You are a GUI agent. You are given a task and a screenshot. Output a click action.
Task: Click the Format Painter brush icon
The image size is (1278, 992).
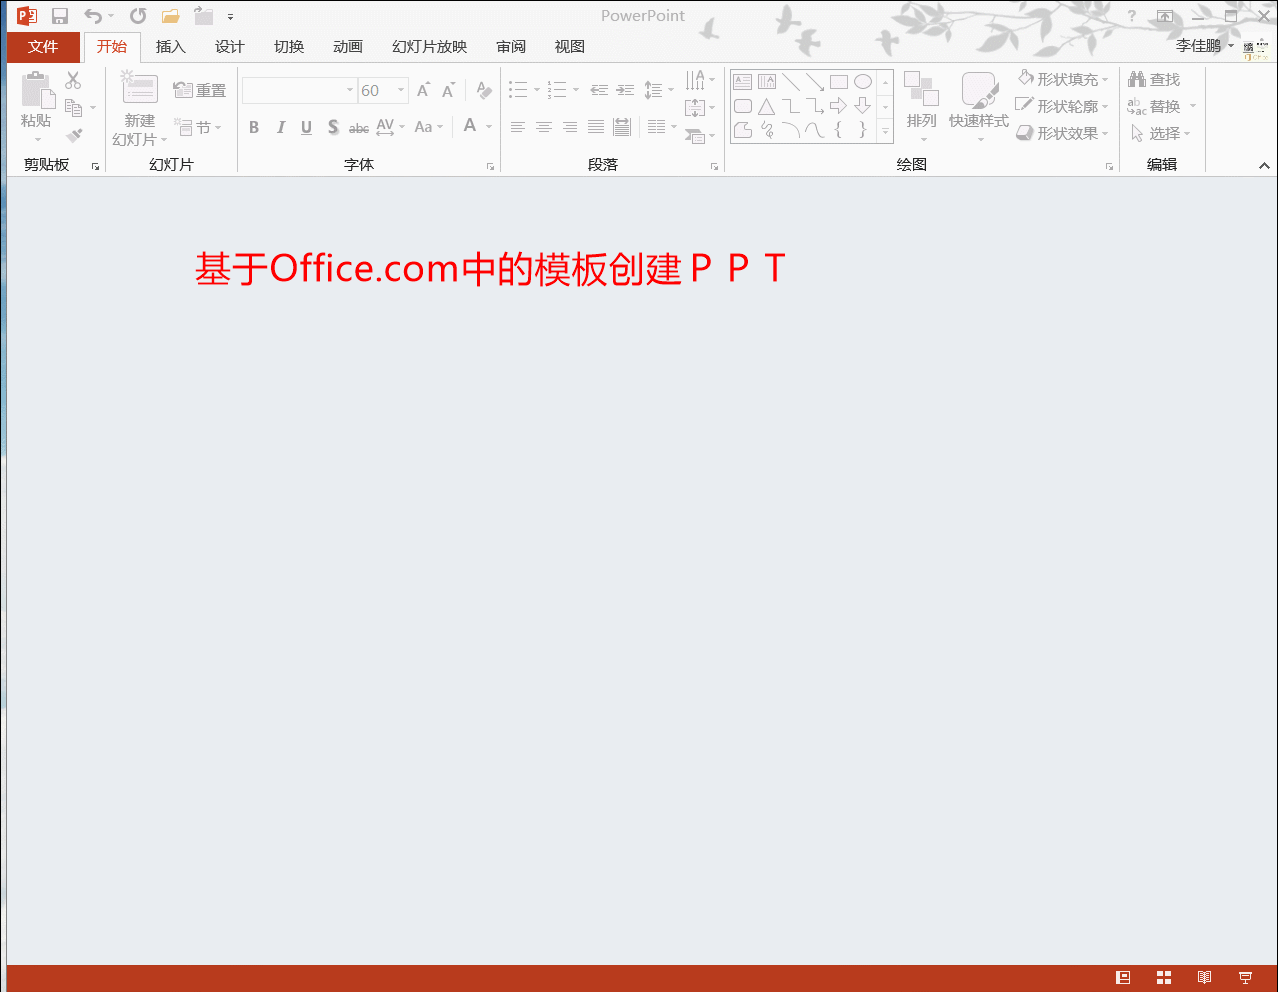click(74, 134)
